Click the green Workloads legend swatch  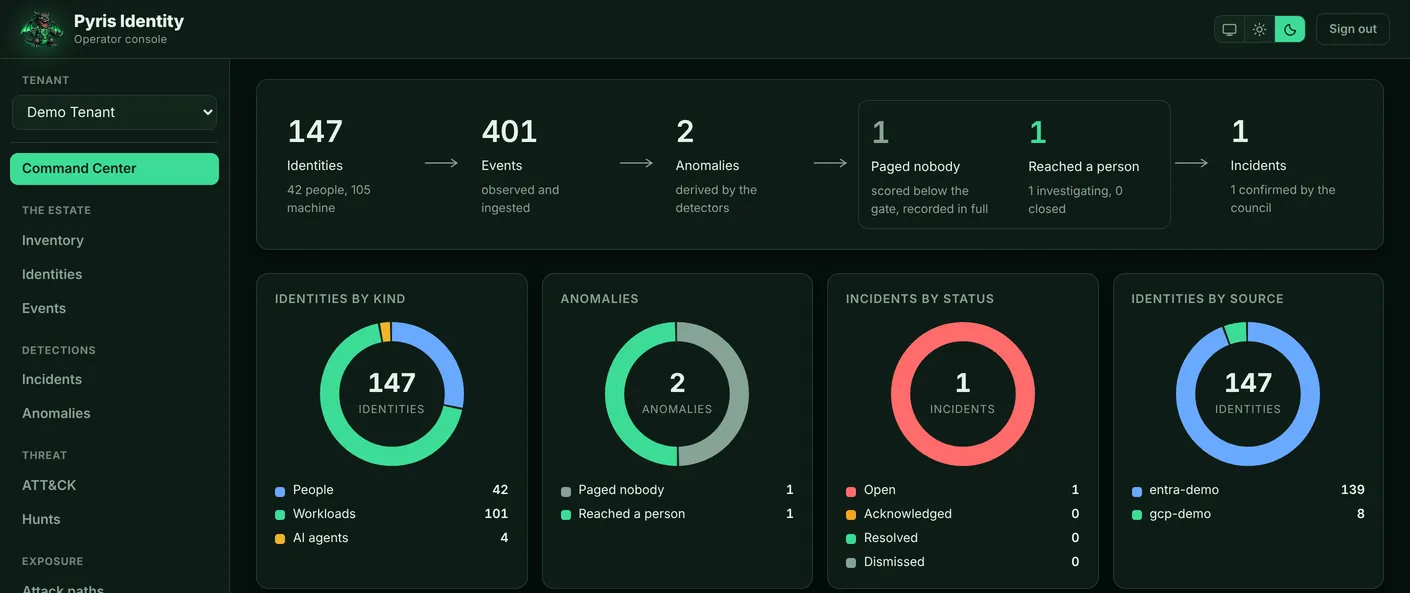click(x=280, y=515)
